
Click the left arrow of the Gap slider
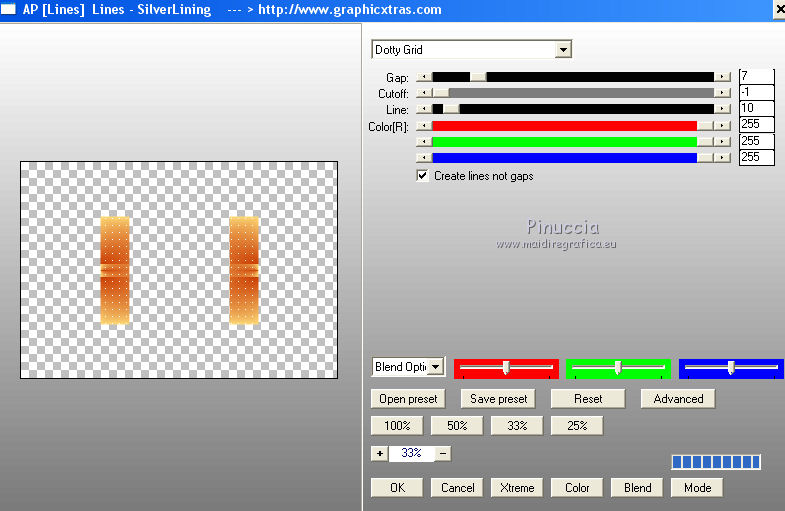(x=424, y=77)
